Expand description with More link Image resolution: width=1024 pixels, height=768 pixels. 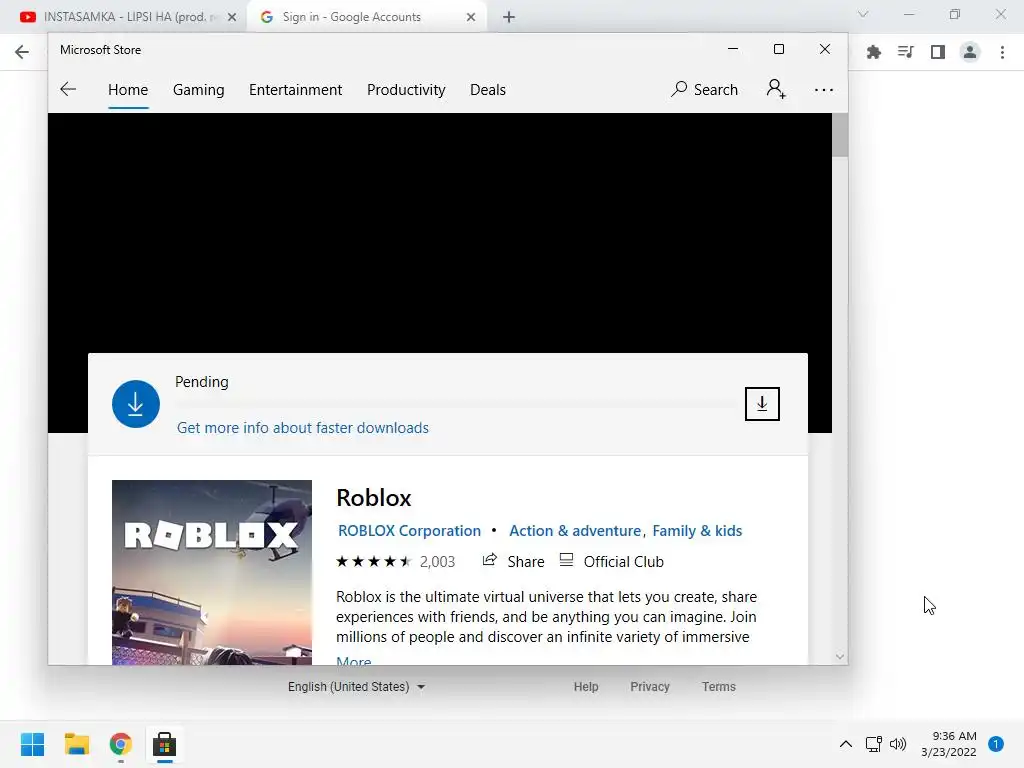point(353,660)
